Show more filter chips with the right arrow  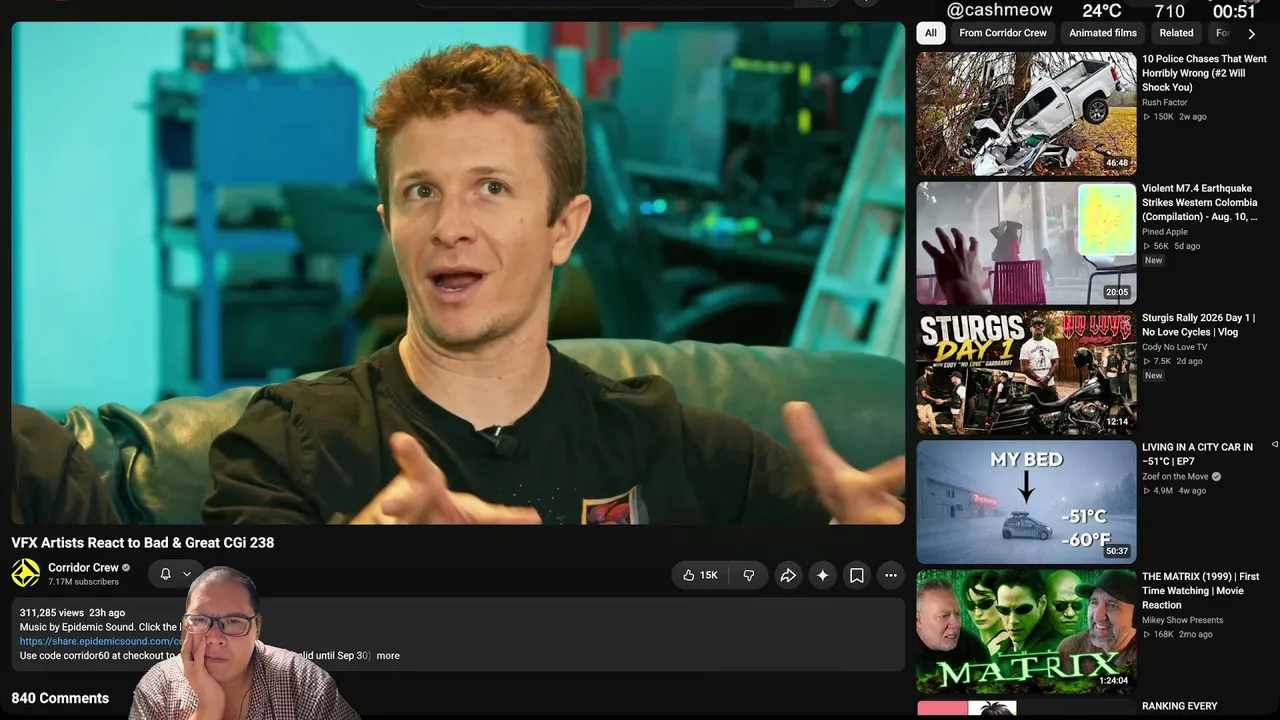(1251, 33)
